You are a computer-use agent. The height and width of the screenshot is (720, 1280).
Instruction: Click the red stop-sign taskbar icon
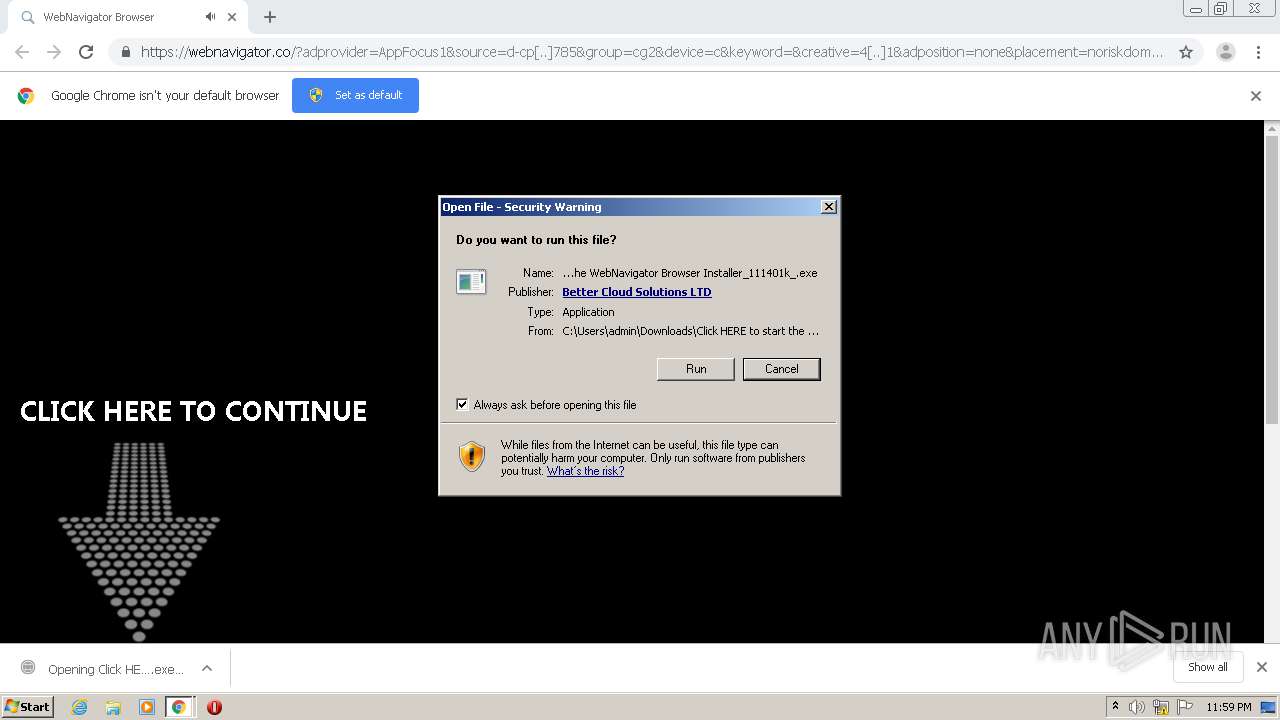click(214, 707)
